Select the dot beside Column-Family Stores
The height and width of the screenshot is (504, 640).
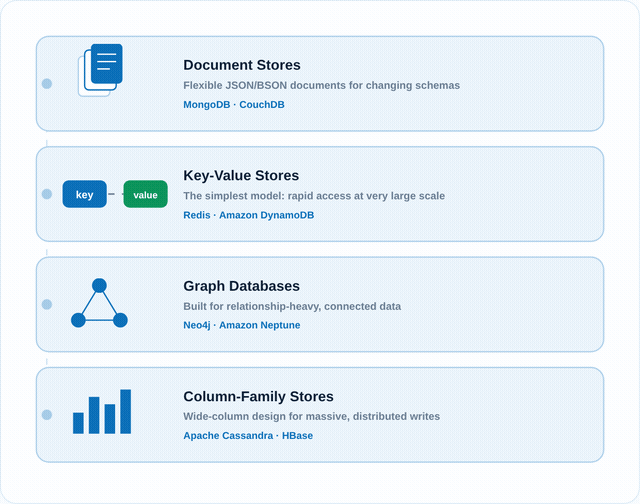click(x=47, y=415)
